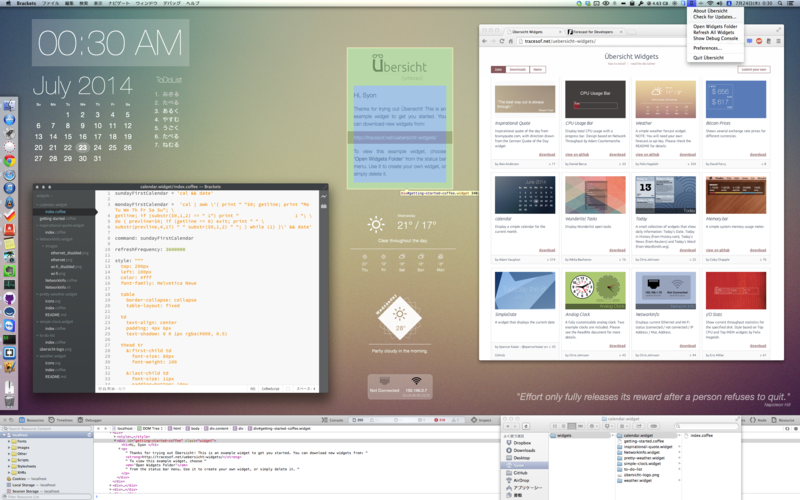
Task: Select Check for Updates menu entry
Action: coord(714,17)
